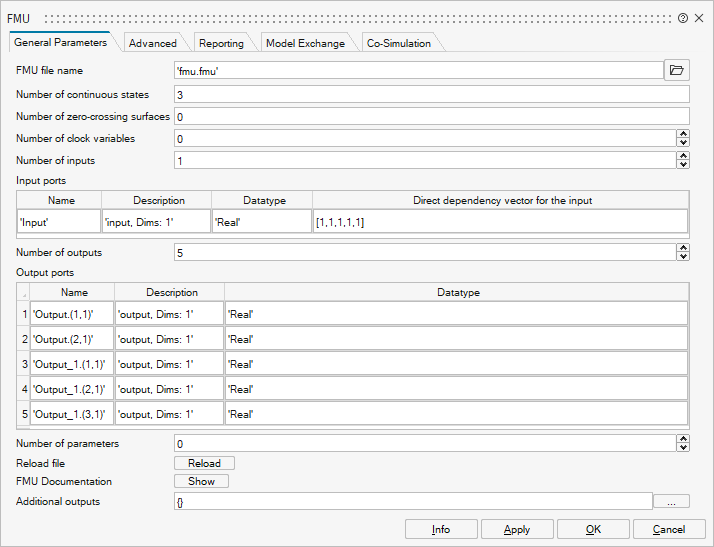Click the help question mark icon
The width and height of the screenshot is (714, 547).
coord(683,19)
